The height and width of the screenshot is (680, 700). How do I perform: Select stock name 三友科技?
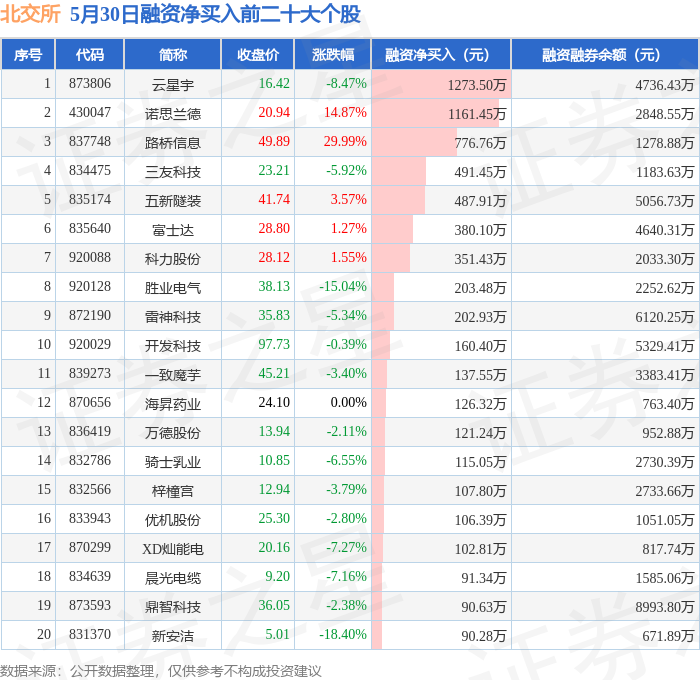(173, 171)
